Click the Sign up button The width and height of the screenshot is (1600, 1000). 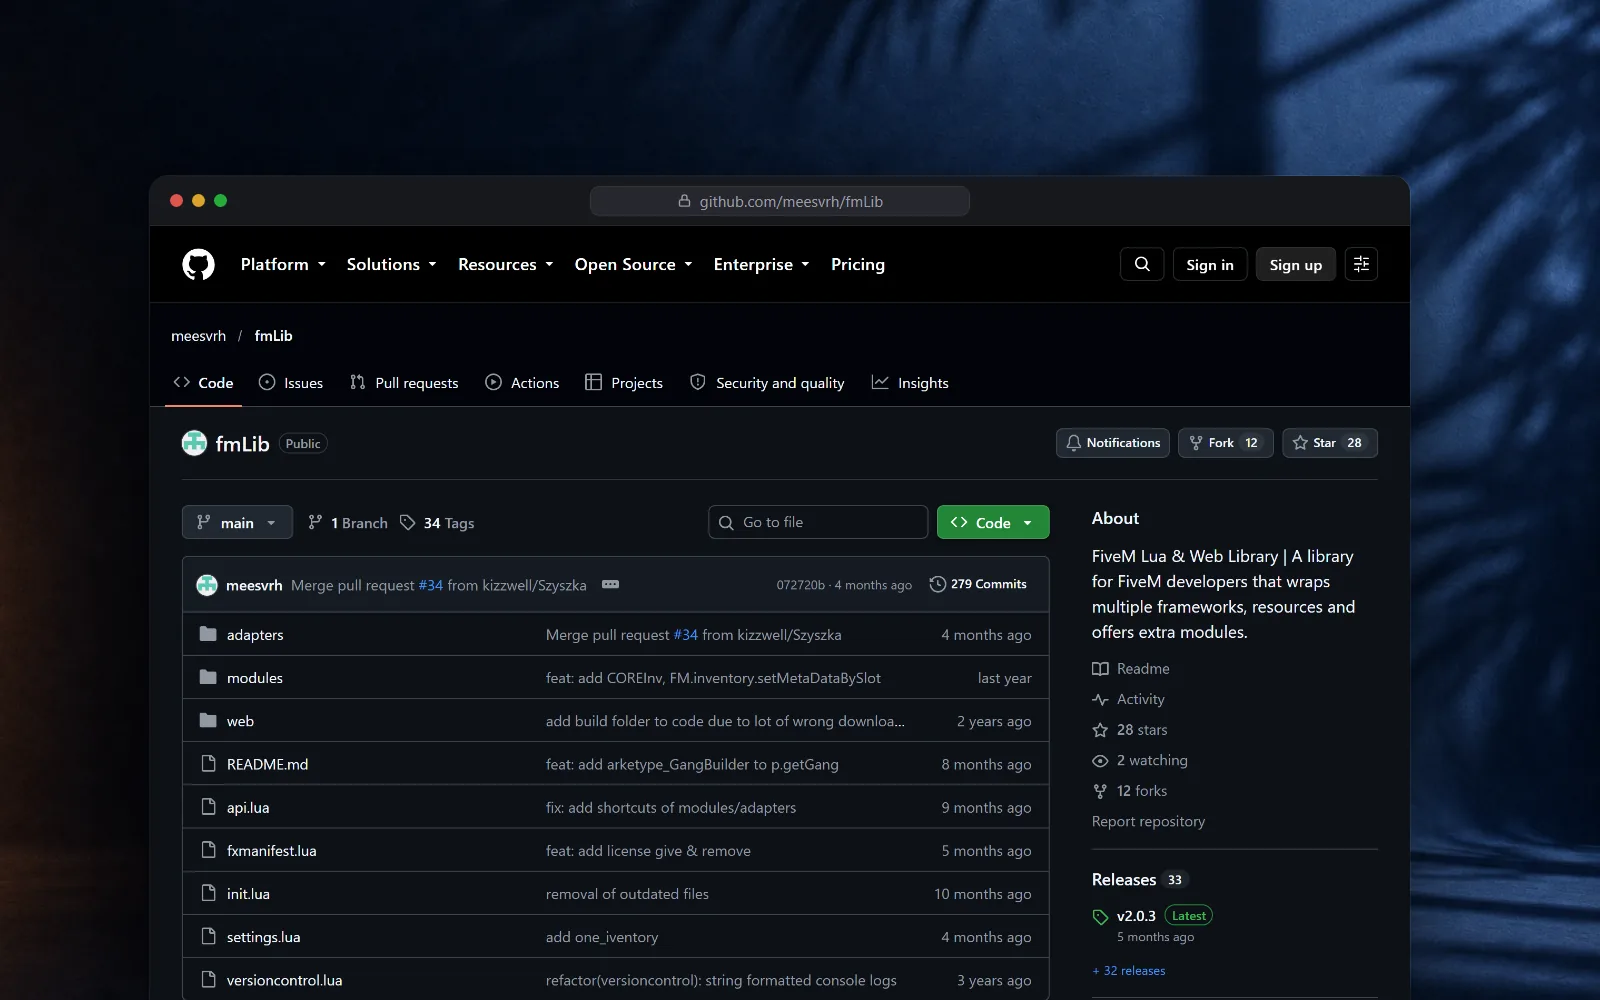click(x=1295, y=264)
